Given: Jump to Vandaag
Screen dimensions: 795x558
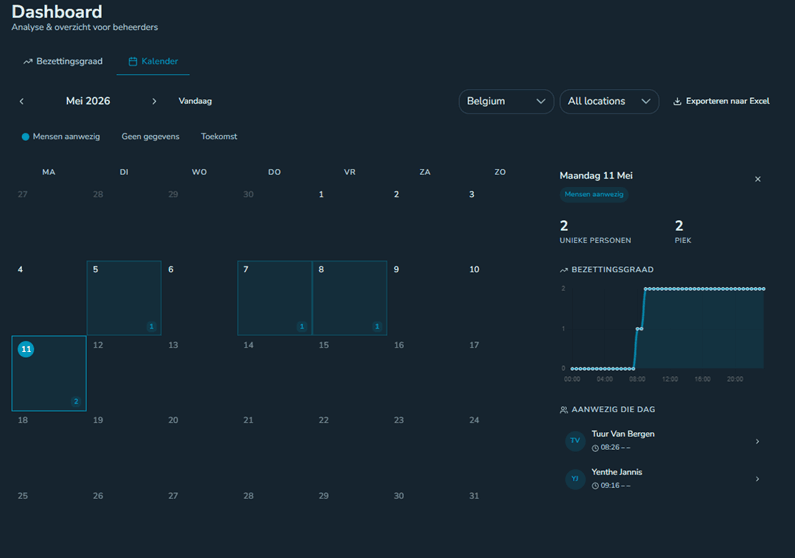Looking at the screenshot, I should (x=195, y=101).
